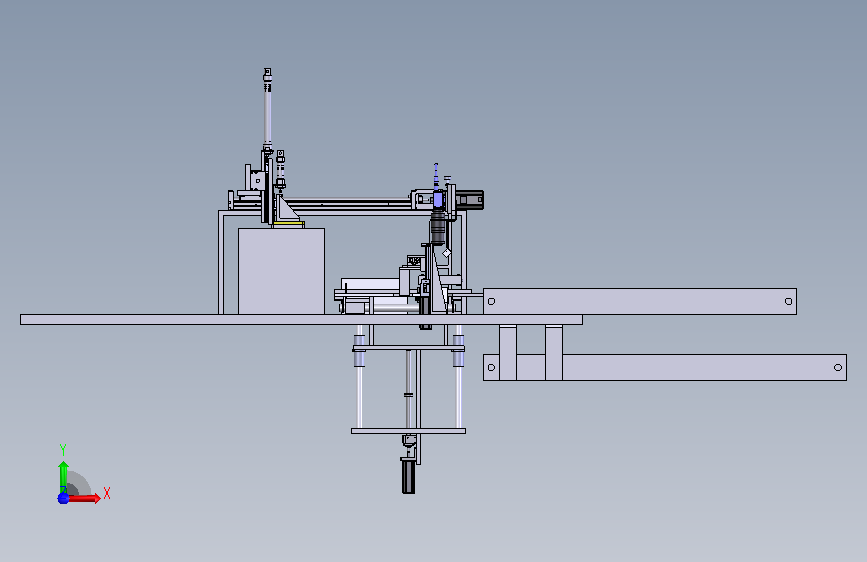This screenshot has width=867, height=562.
Task: Click the red X axis arrow of triad
Action: [84, 498]
